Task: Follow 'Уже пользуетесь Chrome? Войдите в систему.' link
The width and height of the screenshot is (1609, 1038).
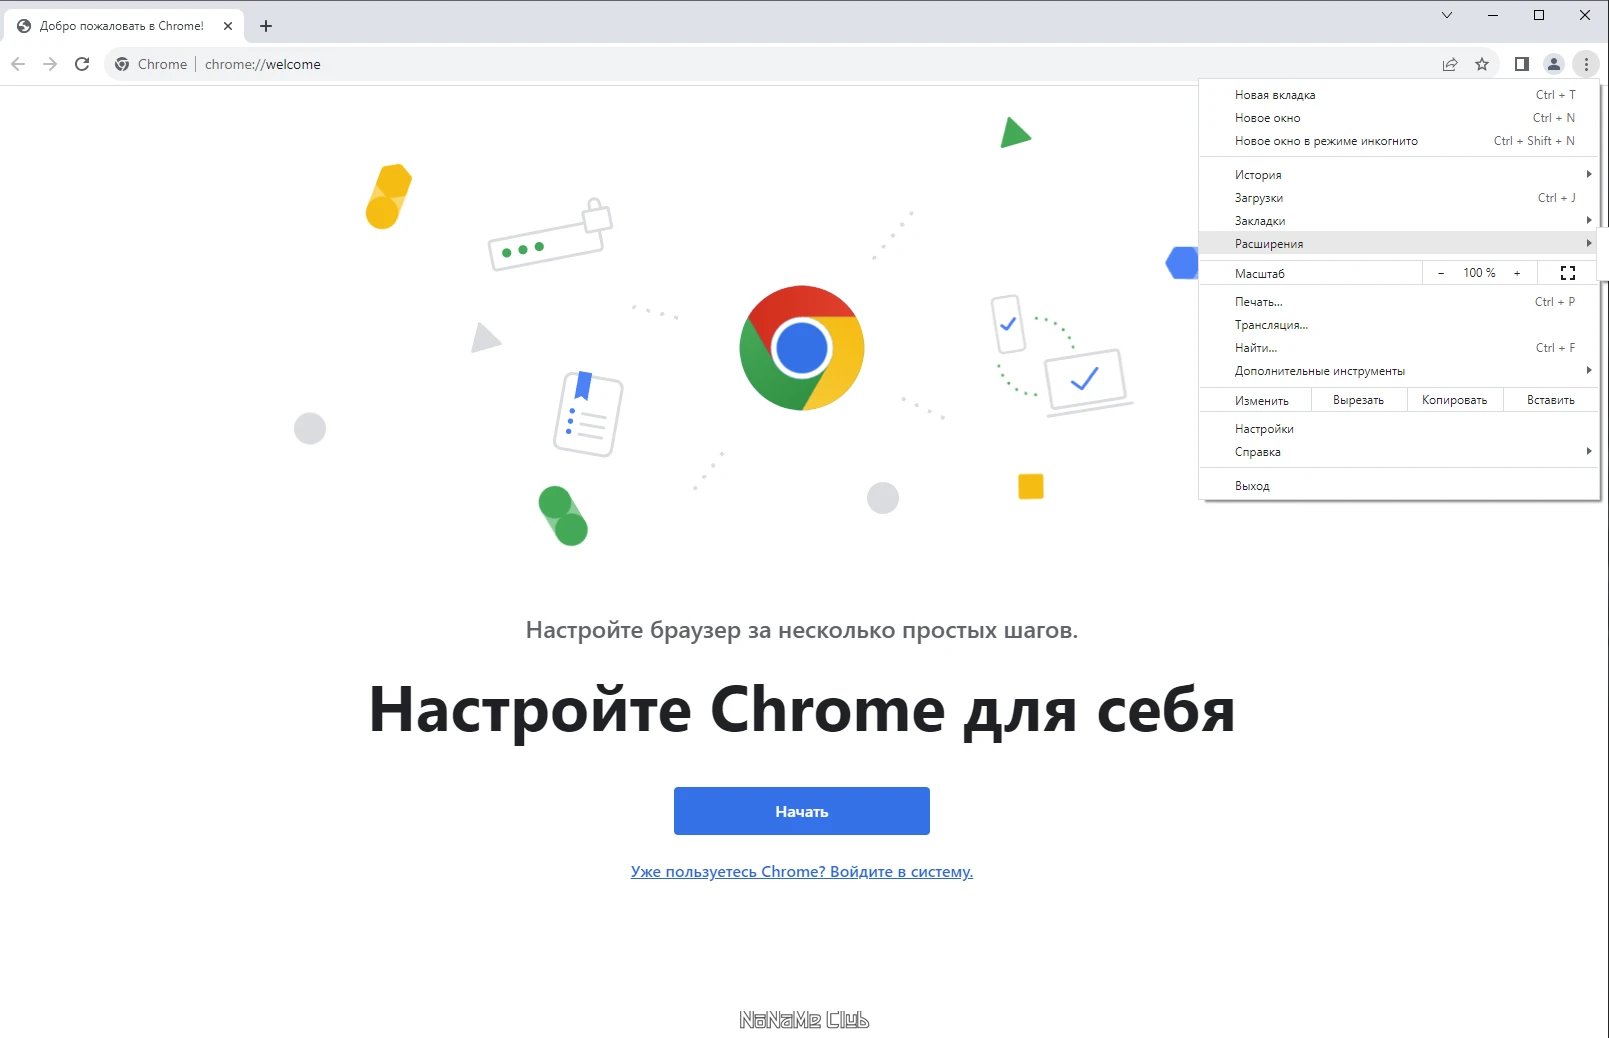Action: coord(802,872)
